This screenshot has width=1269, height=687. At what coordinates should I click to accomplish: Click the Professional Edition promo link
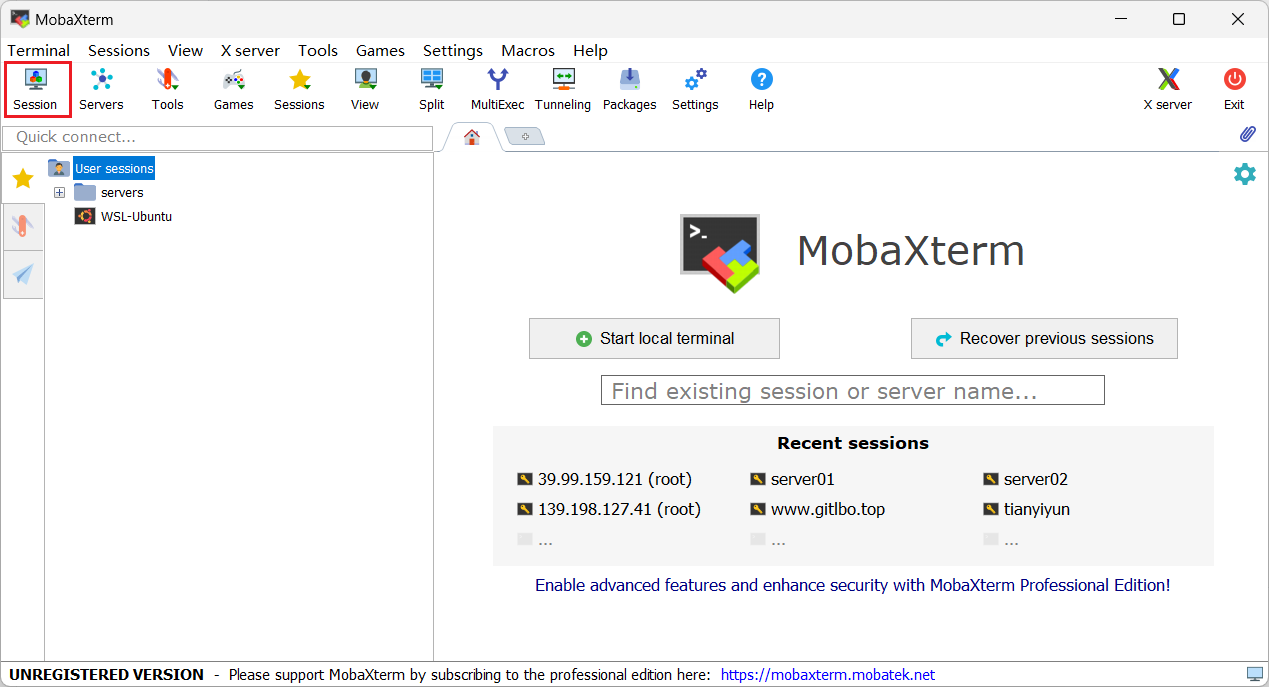coord(852,585)
